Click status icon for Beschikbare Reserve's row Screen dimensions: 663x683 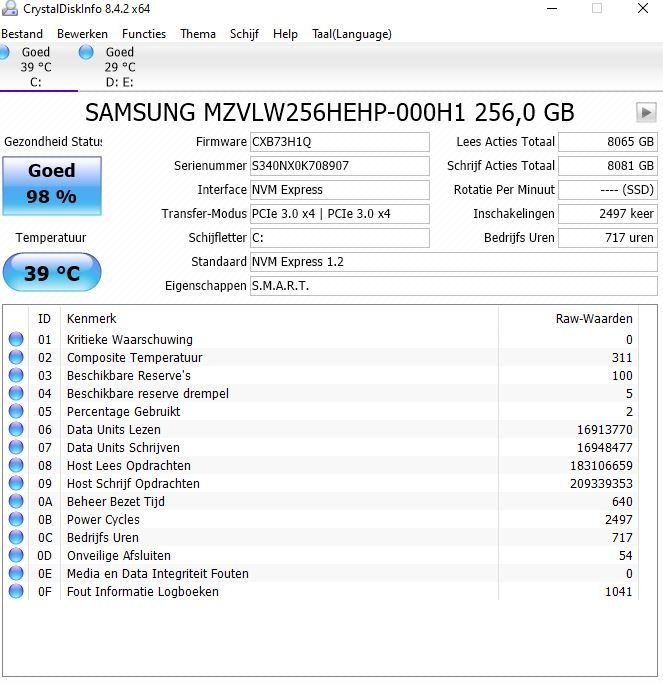click(x=16, y=375)
